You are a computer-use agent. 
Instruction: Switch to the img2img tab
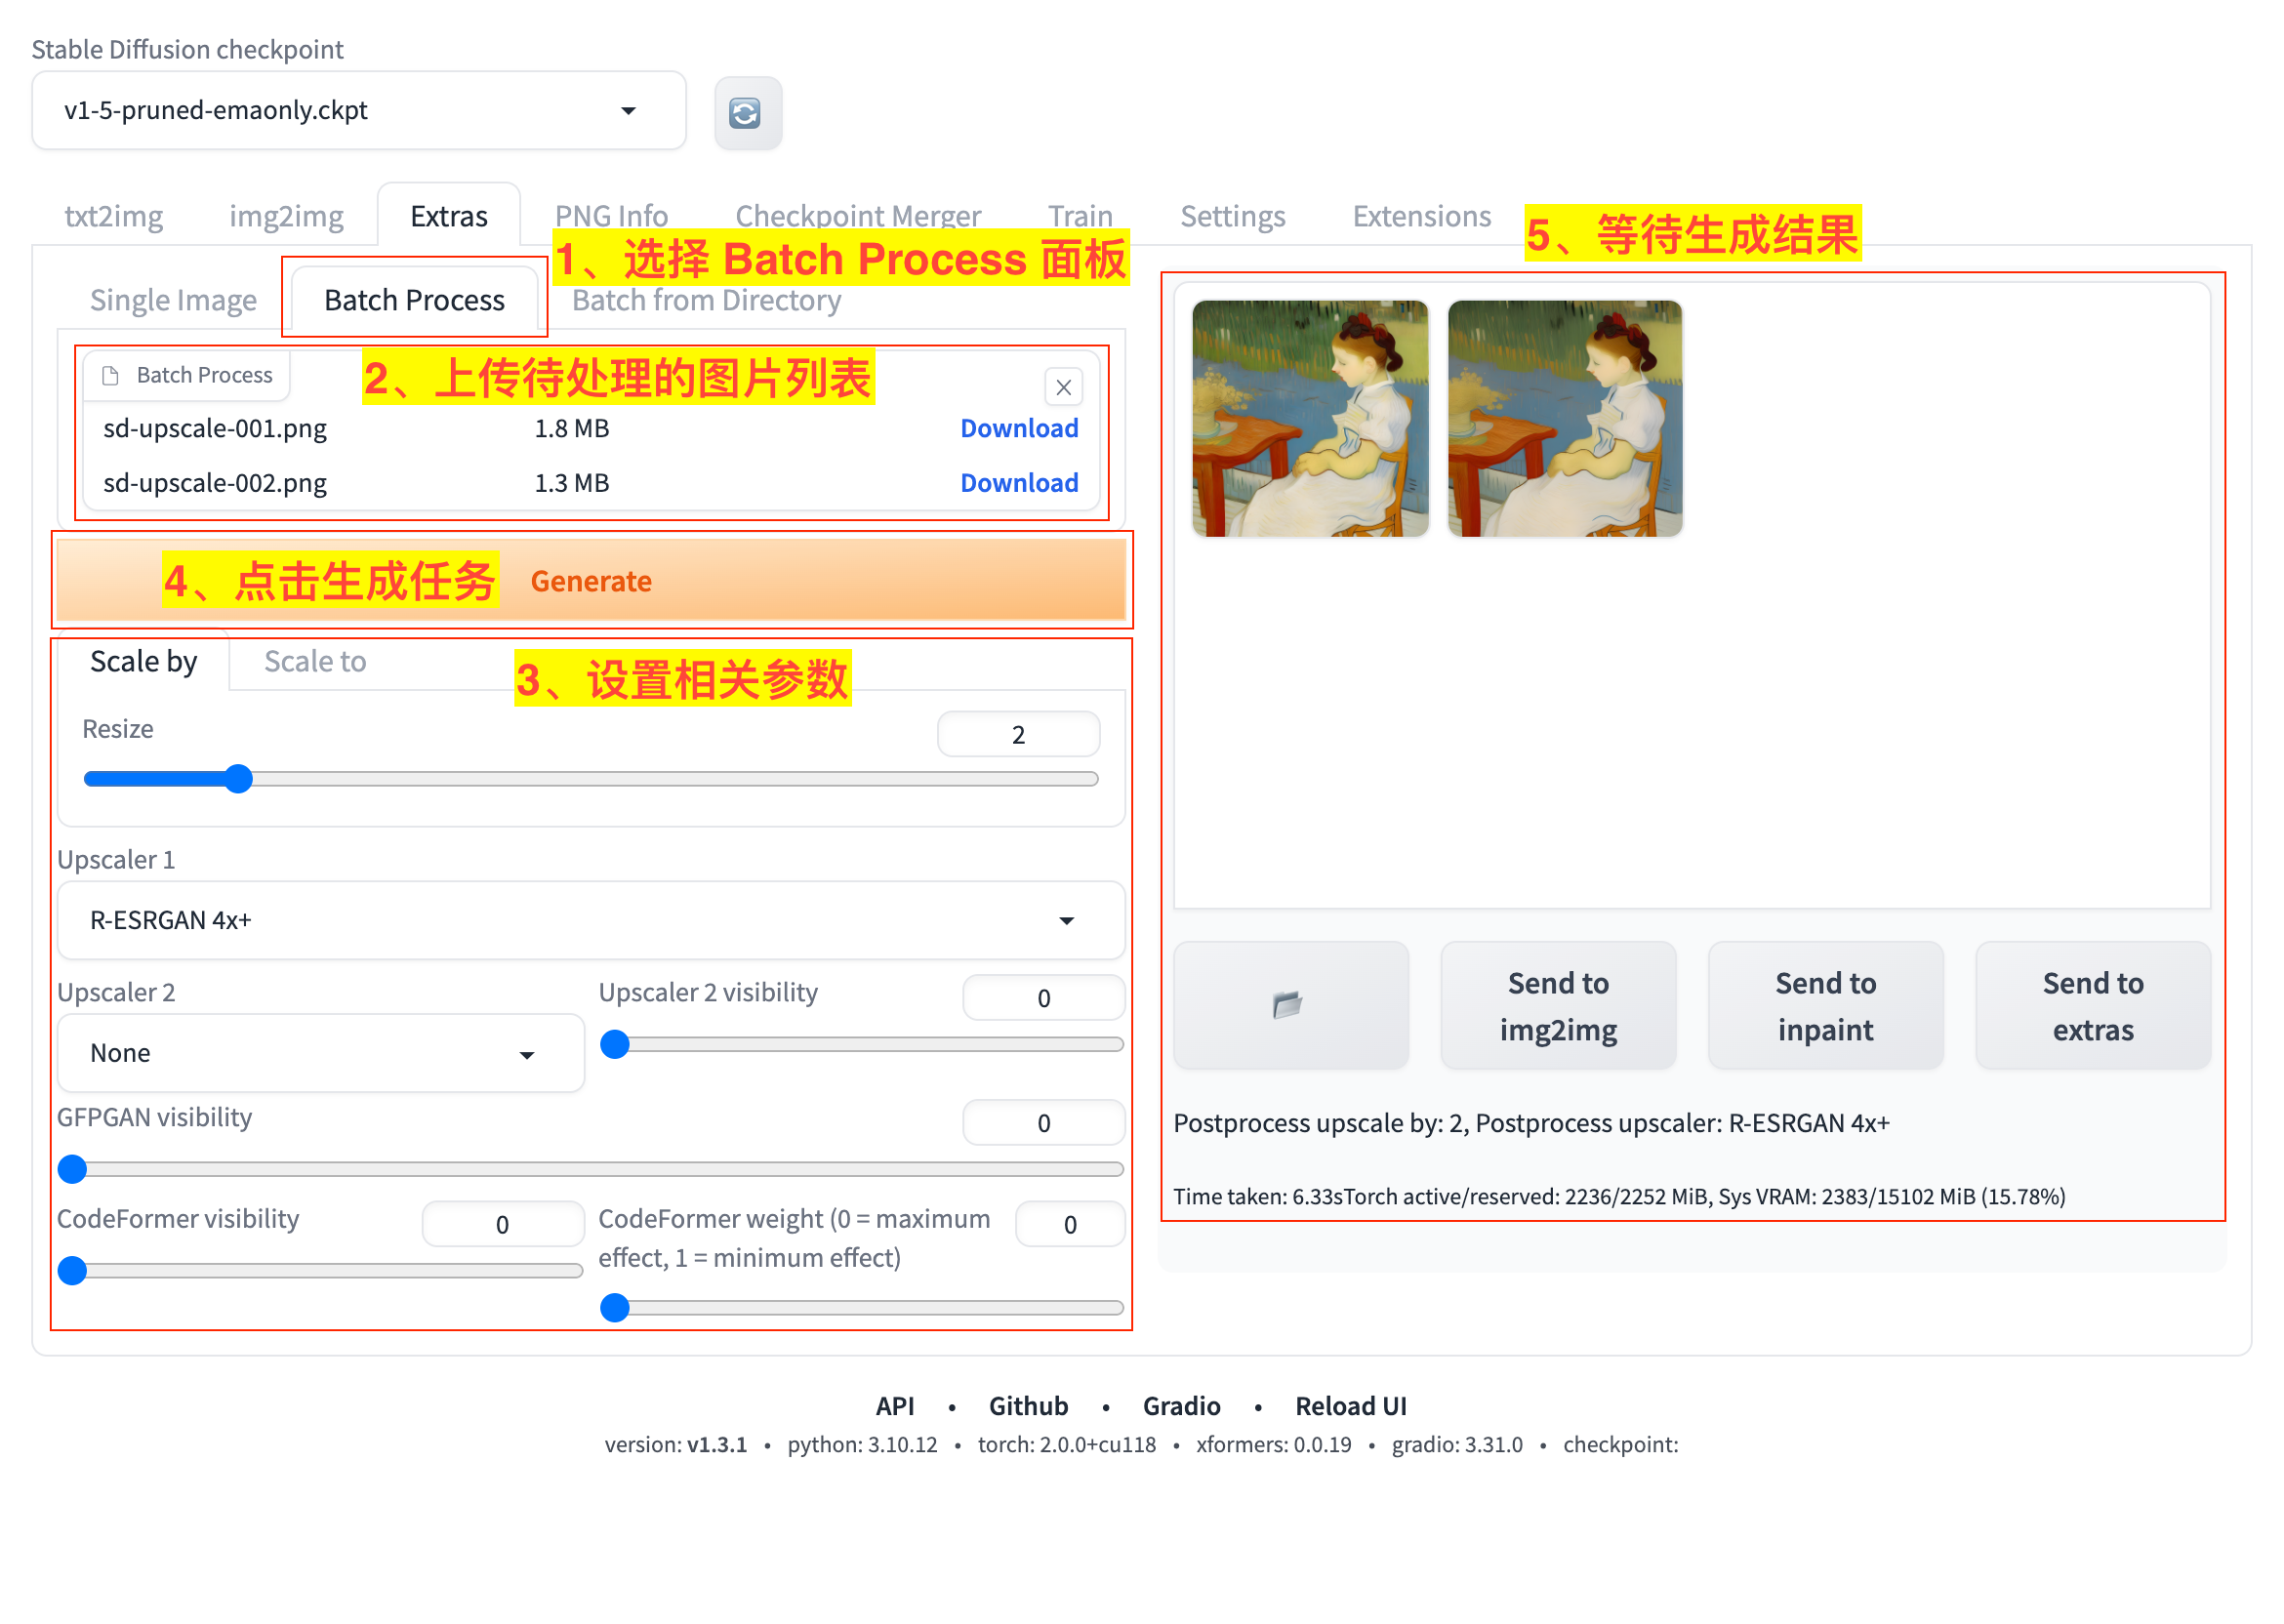[x=286, y=215]
